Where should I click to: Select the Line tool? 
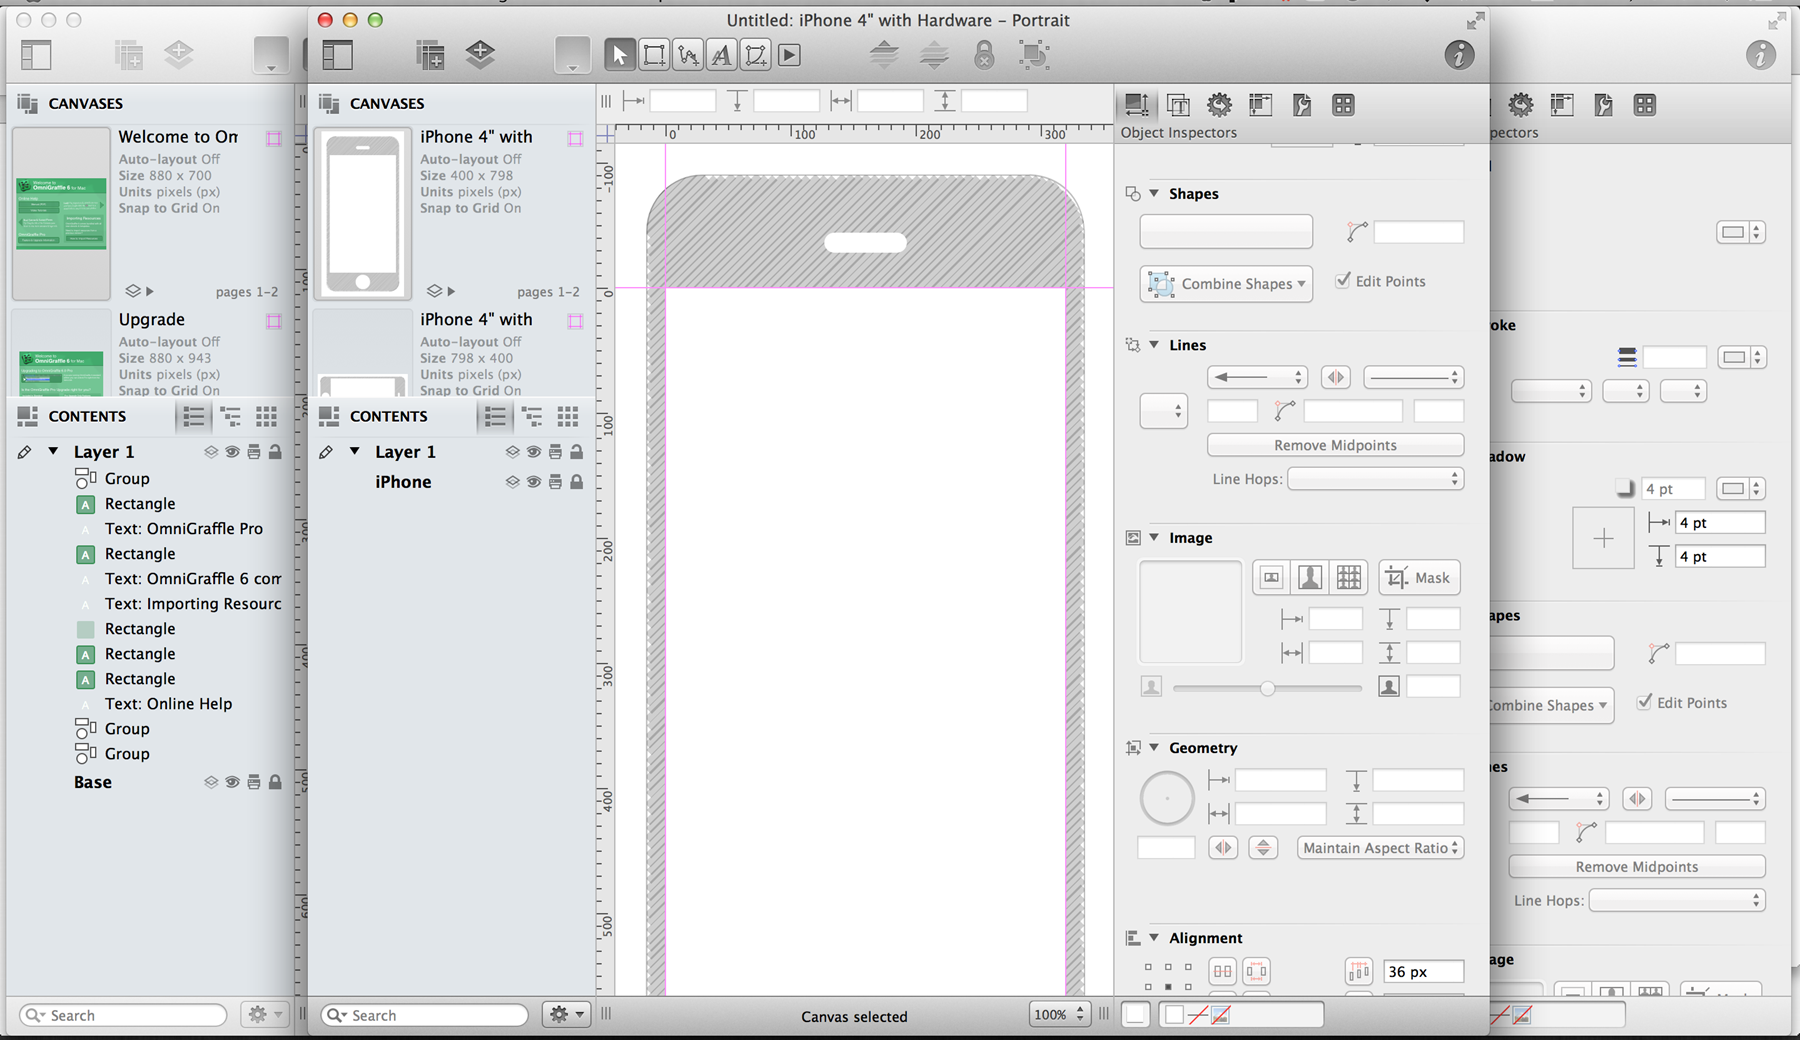pyautogui.click(x=688, y=55)
